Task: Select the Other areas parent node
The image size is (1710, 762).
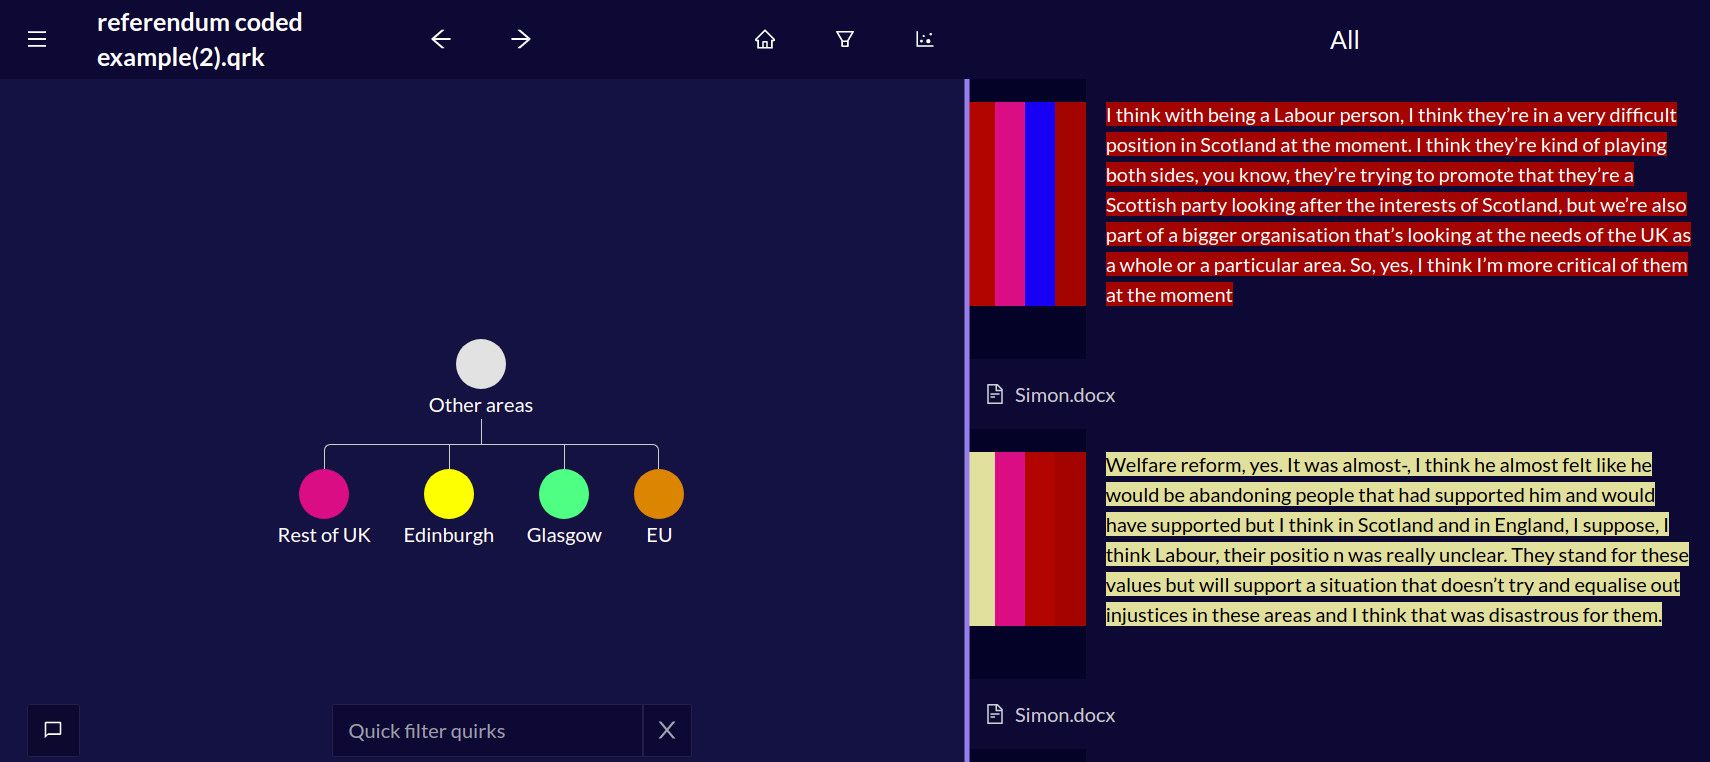Action: [x=481, y=364]
